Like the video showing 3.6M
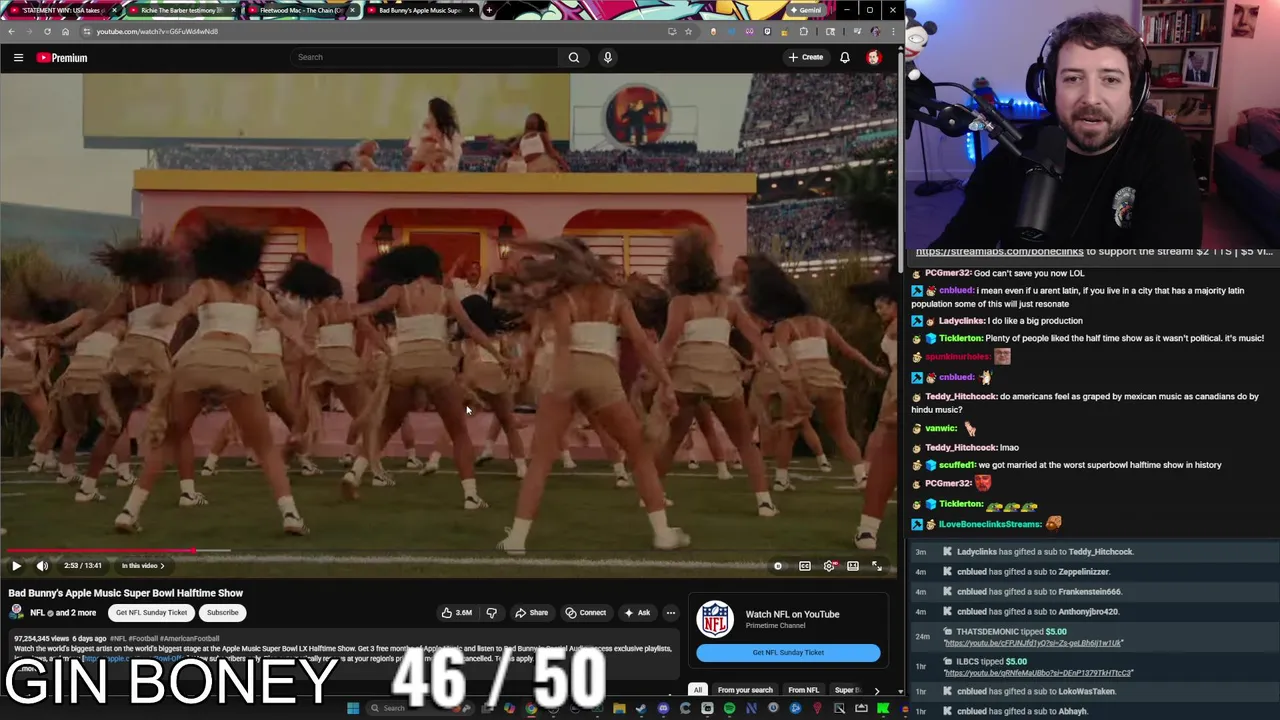The image size is (1280, 720). pyautogui.click(x=457, y=613)
